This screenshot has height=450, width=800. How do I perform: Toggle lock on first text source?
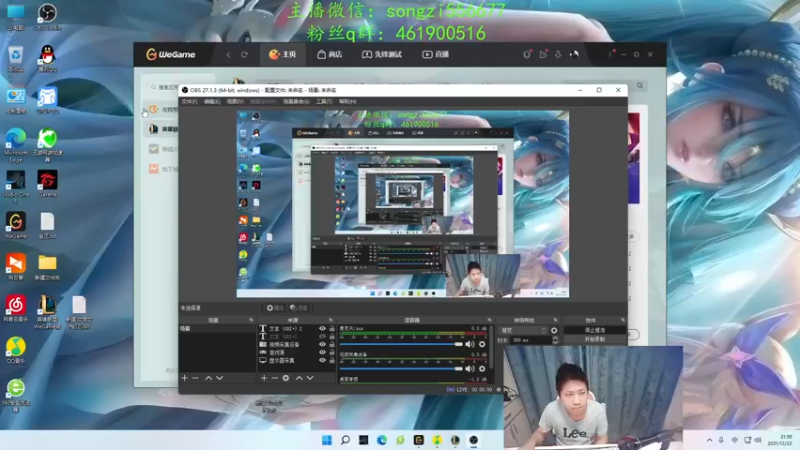click(332, 329)
